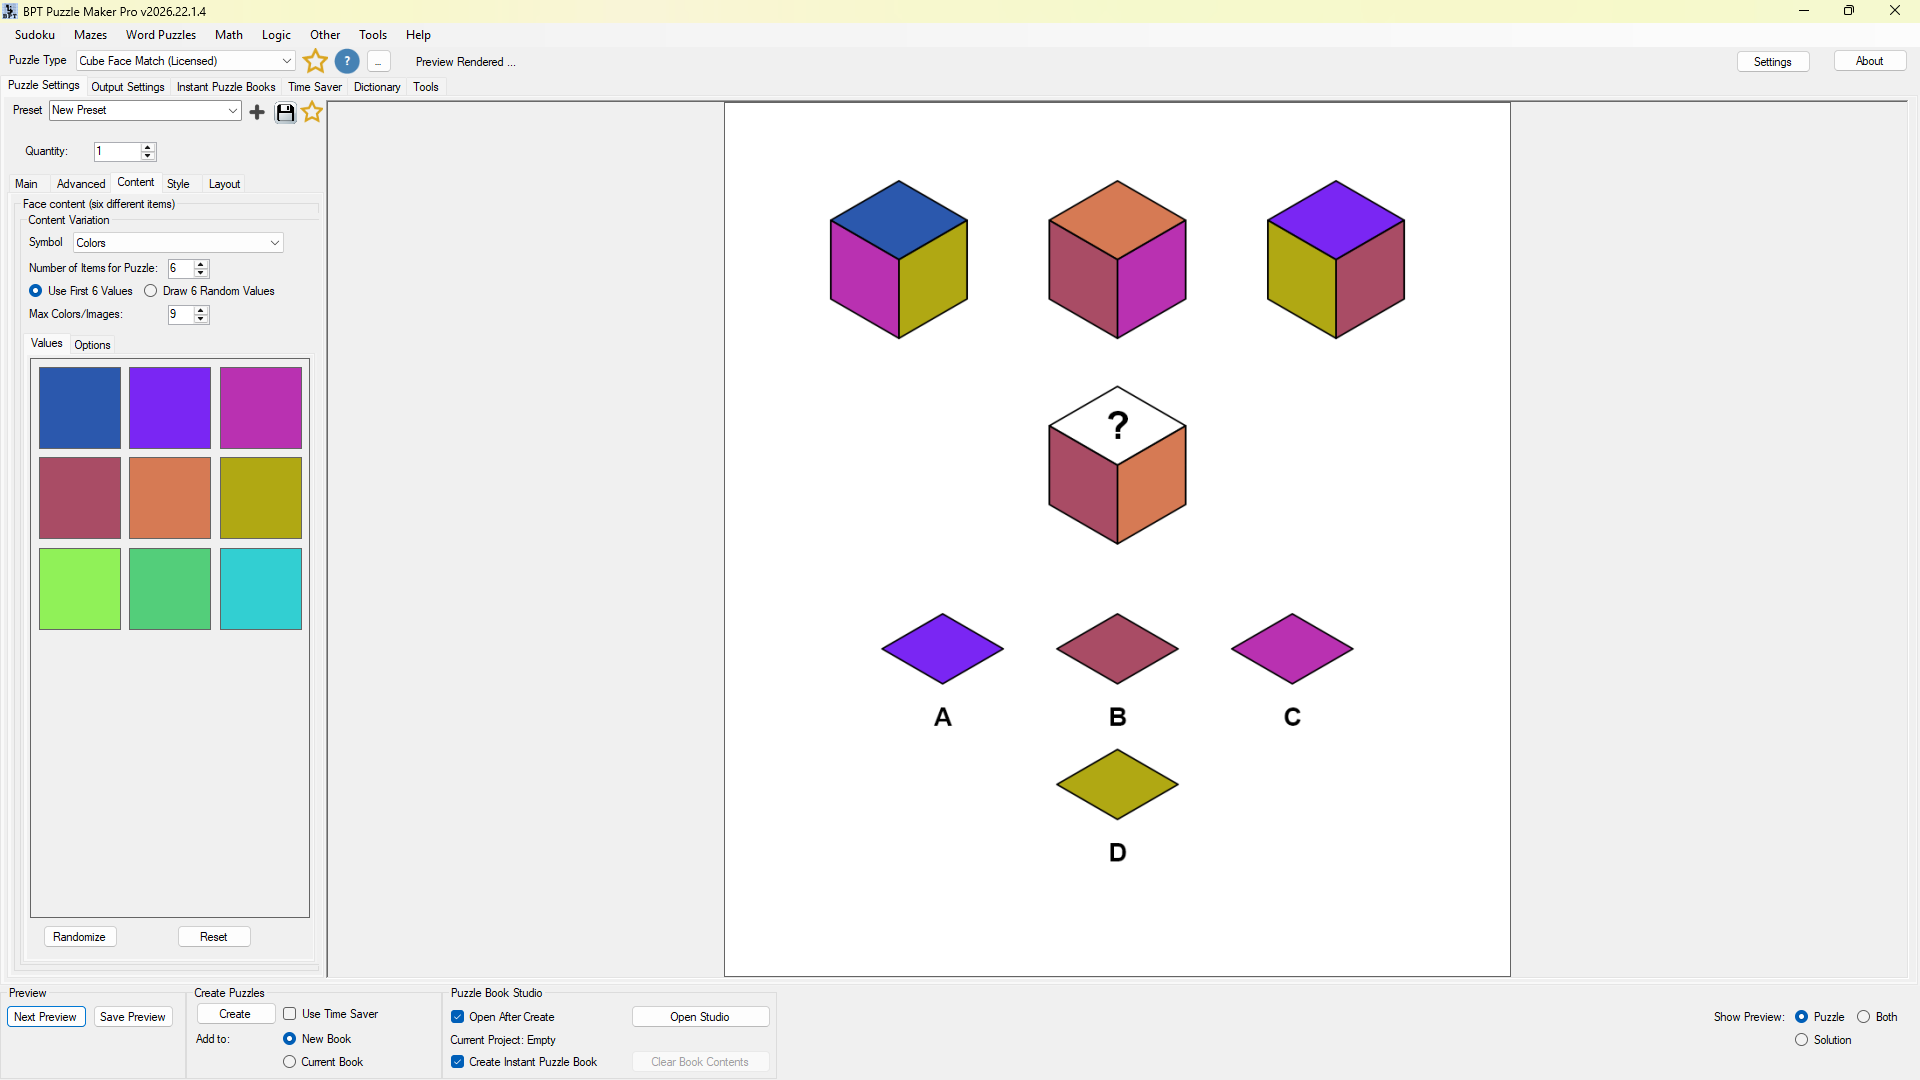Click the ellipsis button beside help icon
The height and width of the screenshot is (1080, 1920).
coord(378,62)
